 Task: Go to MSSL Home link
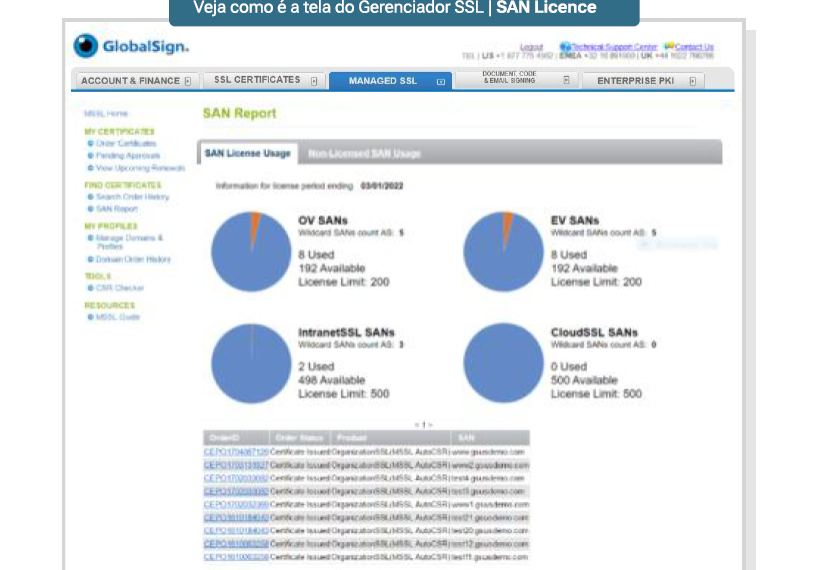pyautogui.click(x=106, y=113)
